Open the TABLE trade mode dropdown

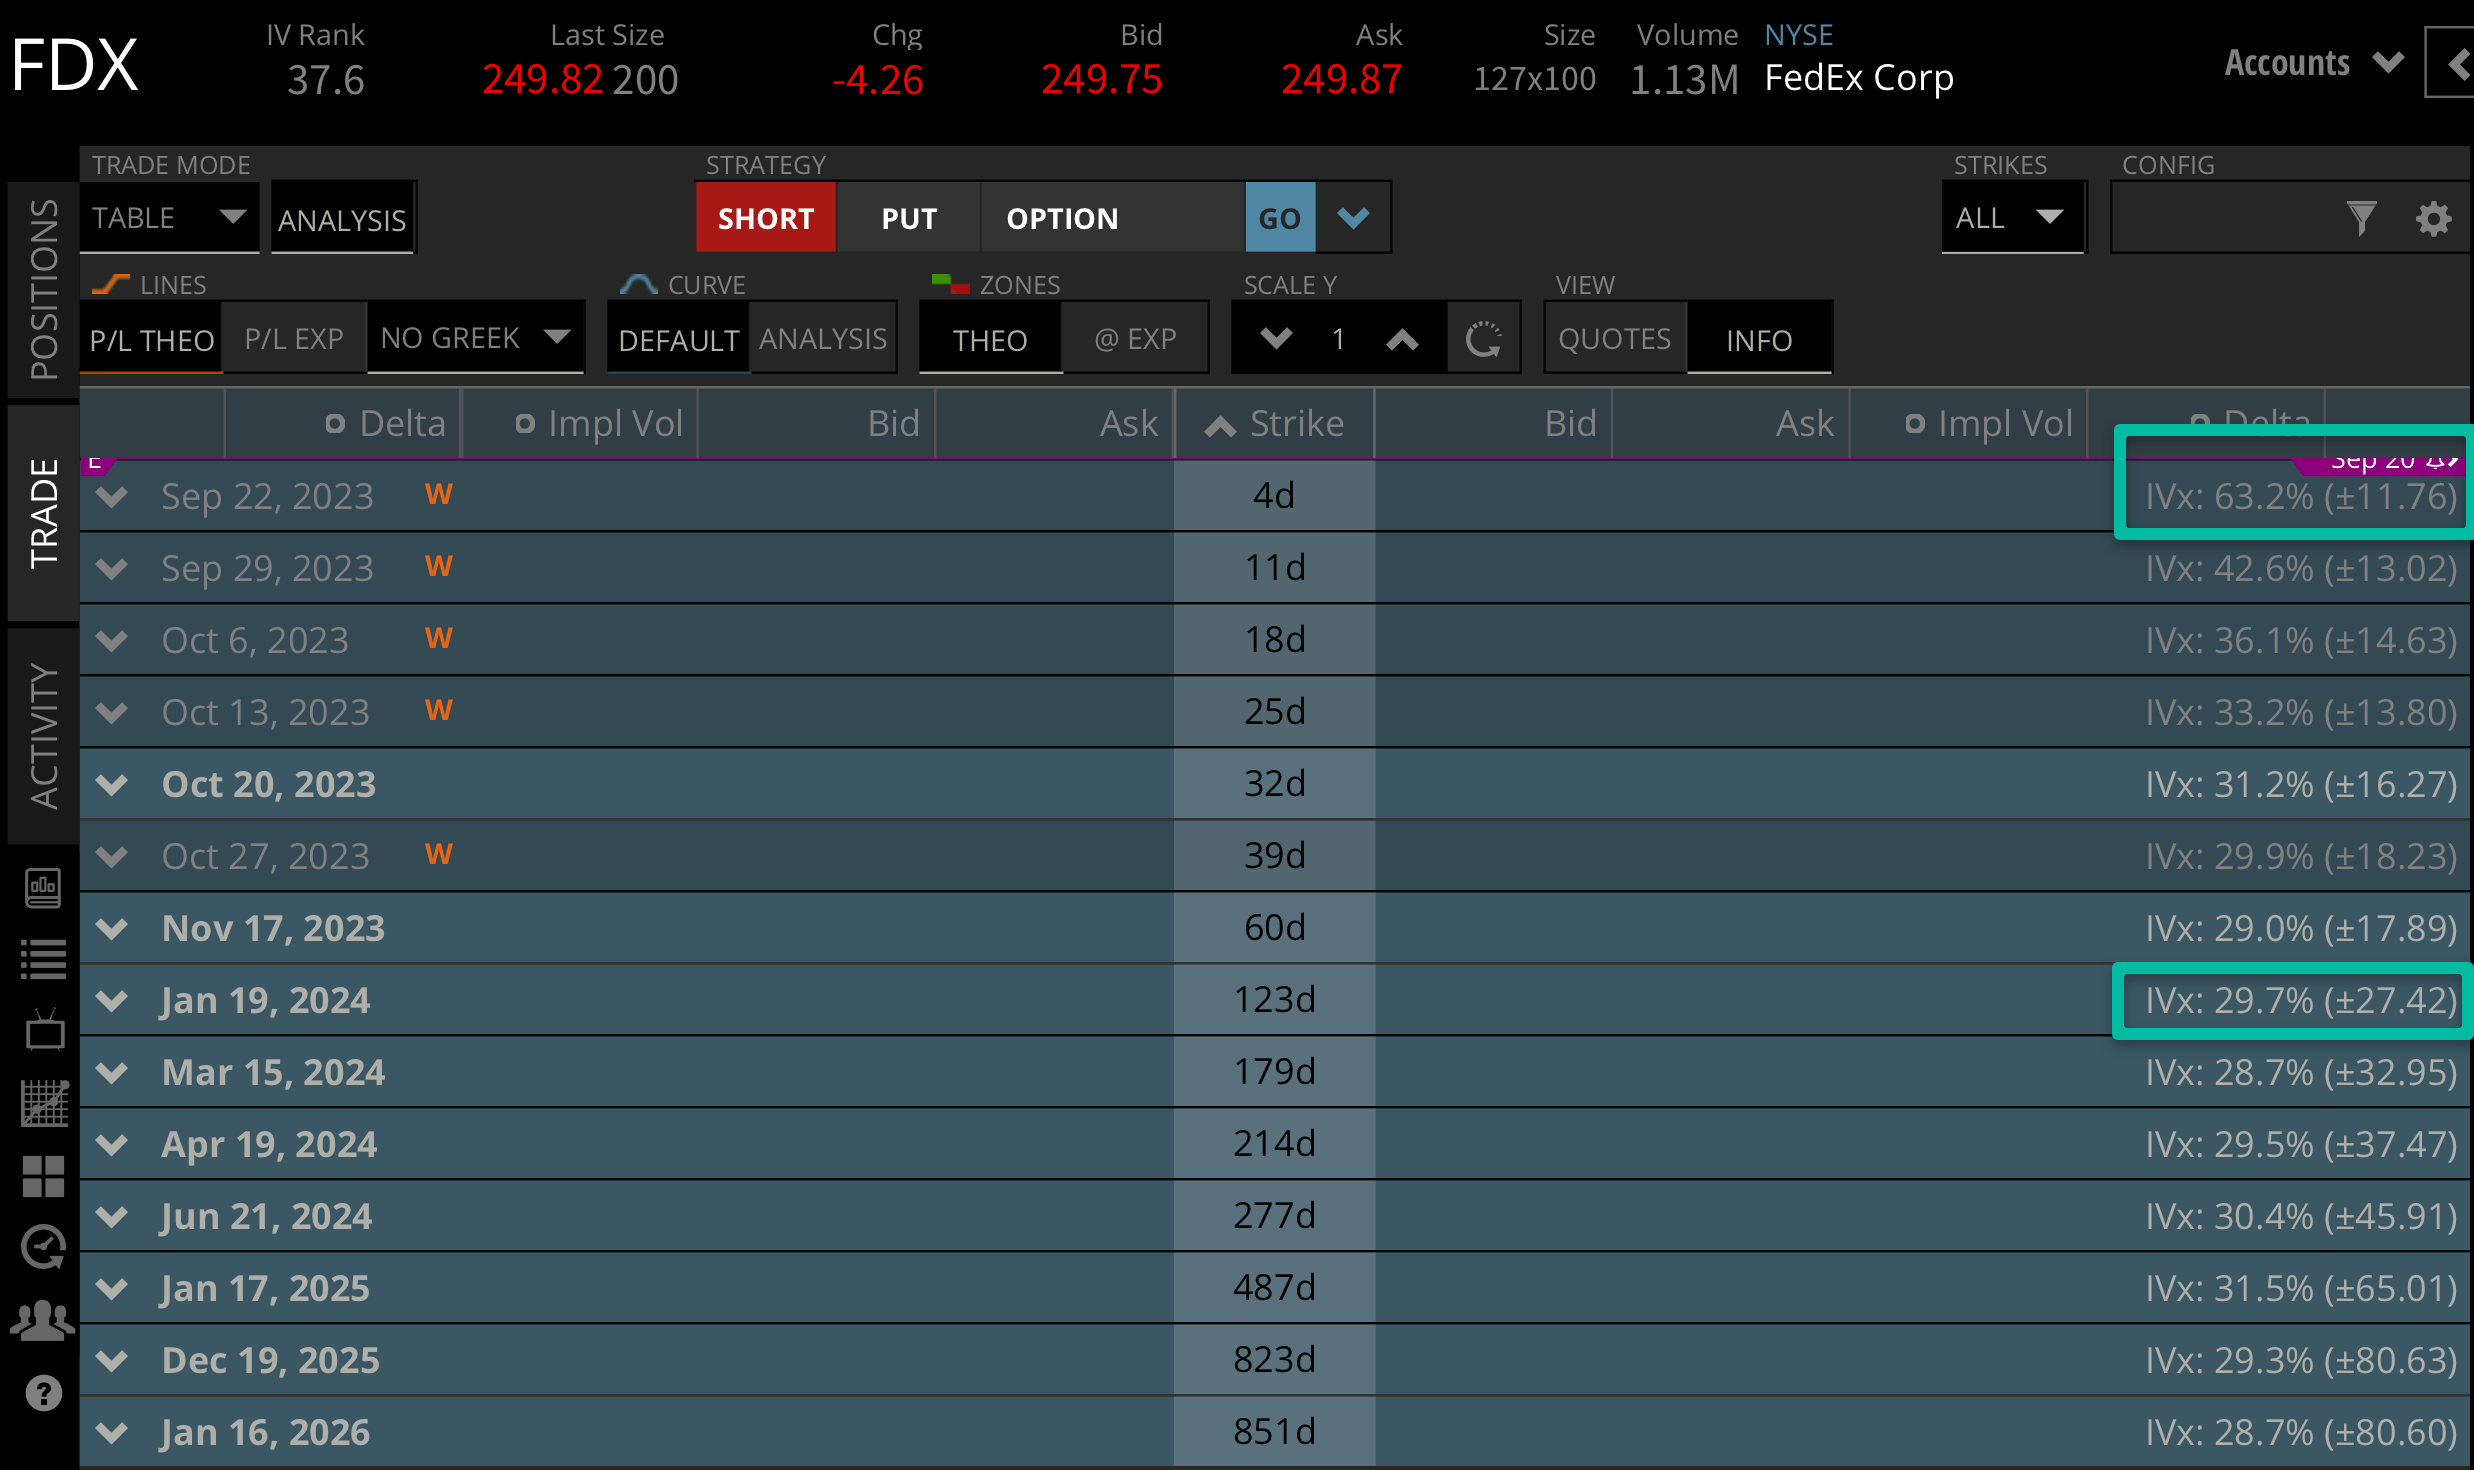tap(168, 218)
